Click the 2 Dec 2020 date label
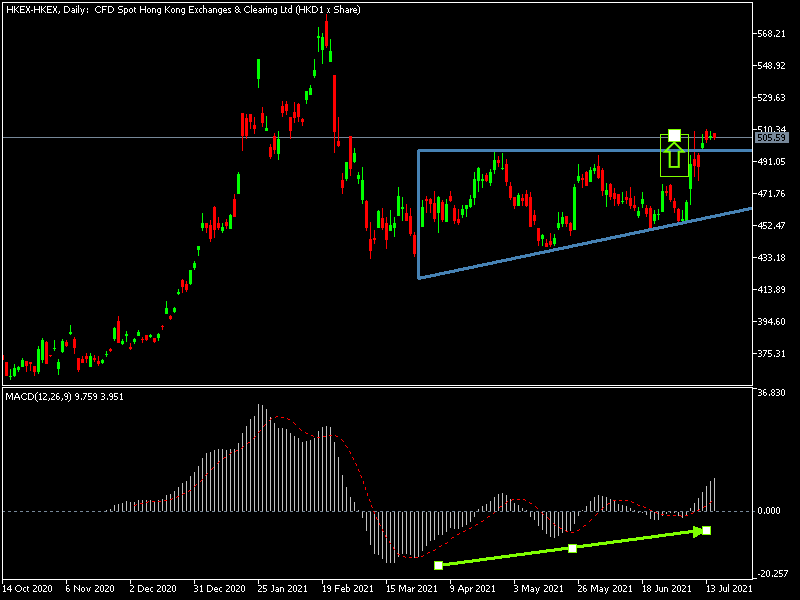 coord(153,589)
